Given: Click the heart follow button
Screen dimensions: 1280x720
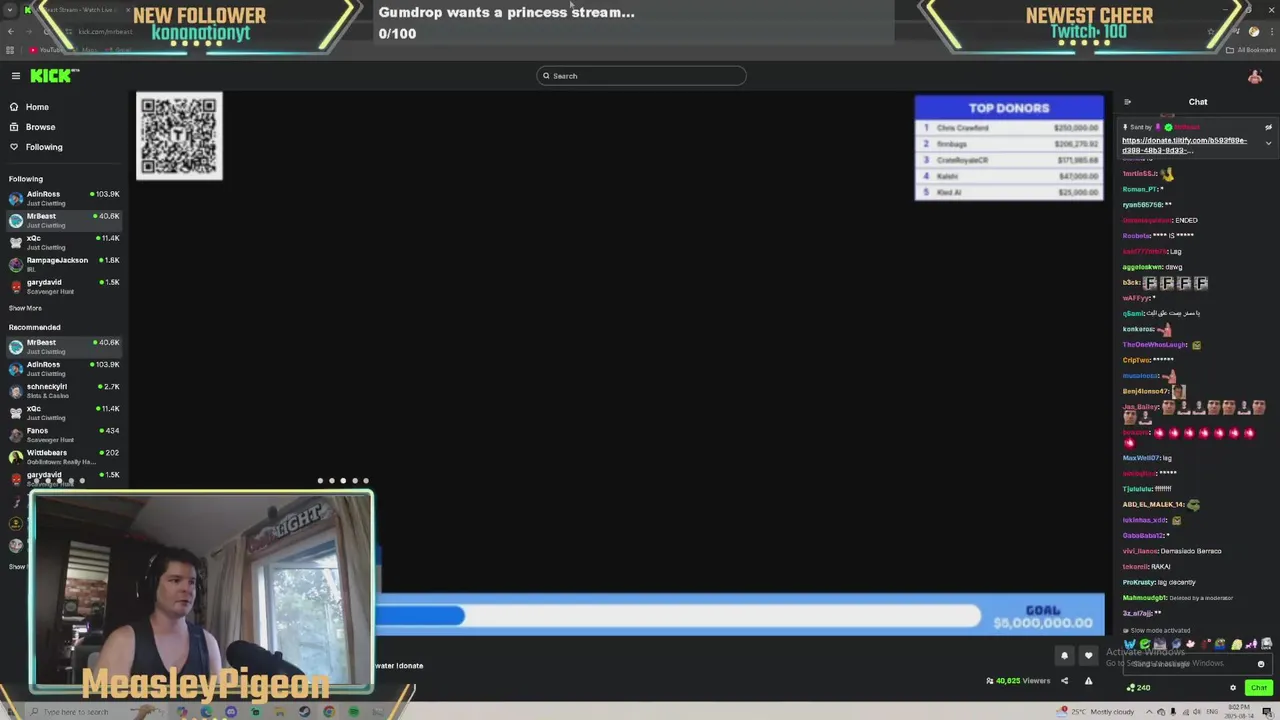Looking at the screenshot, I should pyautogui.click(x=1088, y=656).
